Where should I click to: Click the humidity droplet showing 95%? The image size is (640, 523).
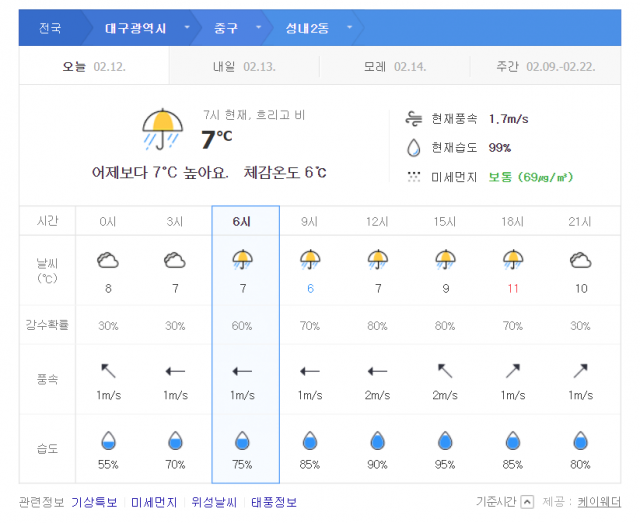point(445,441)
